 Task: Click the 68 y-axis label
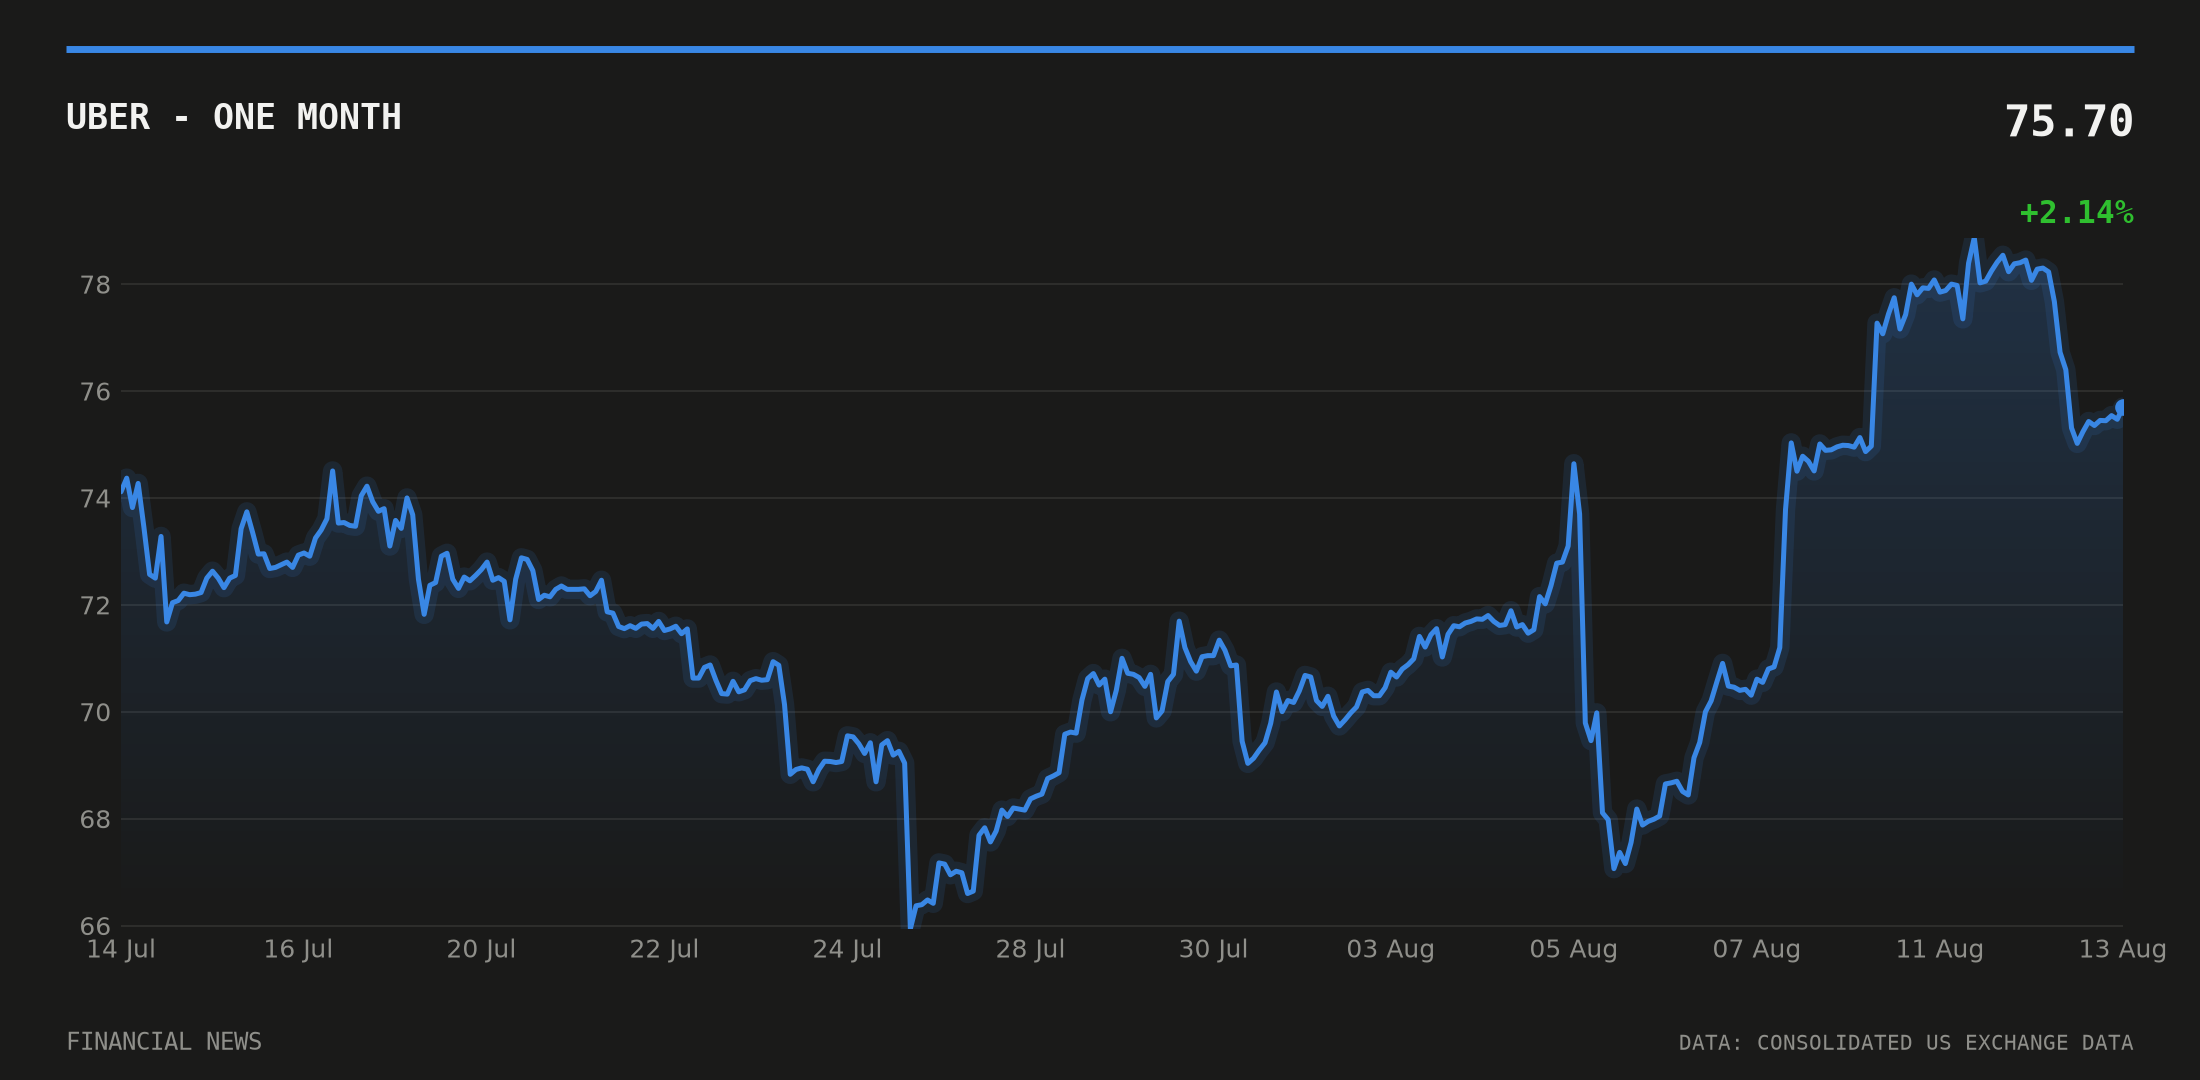click(95, 820)
